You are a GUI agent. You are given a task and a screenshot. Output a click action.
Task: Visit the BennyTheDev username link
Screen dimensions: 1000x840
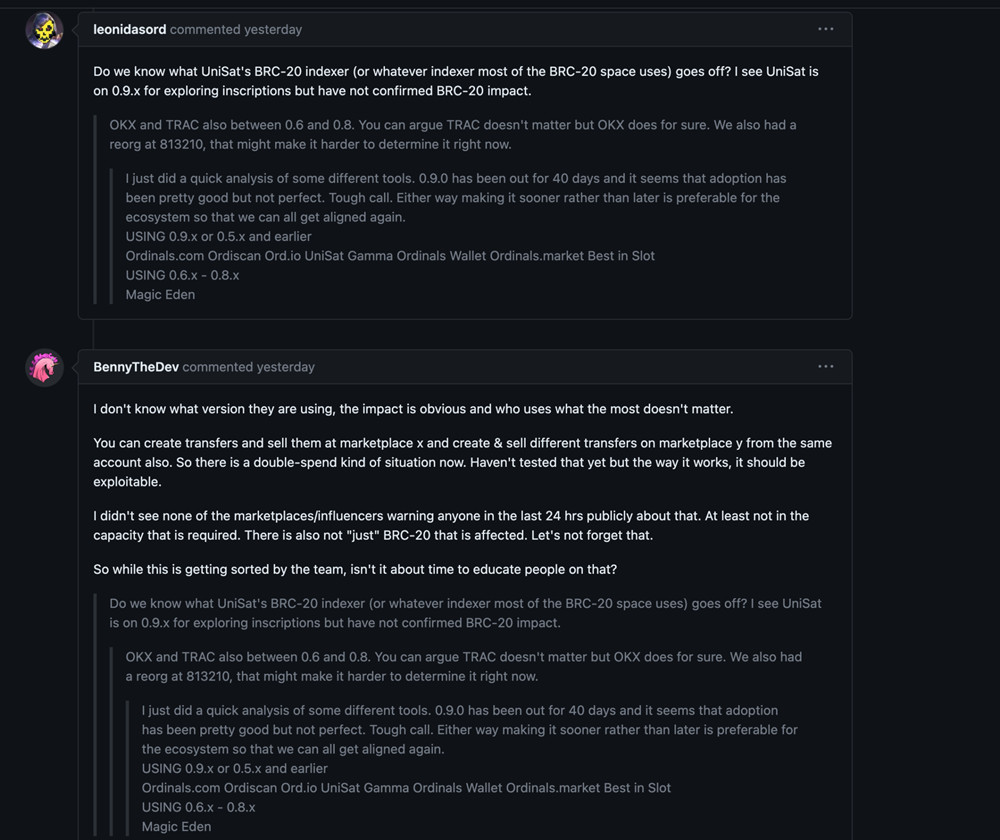(x=136, y=367)
